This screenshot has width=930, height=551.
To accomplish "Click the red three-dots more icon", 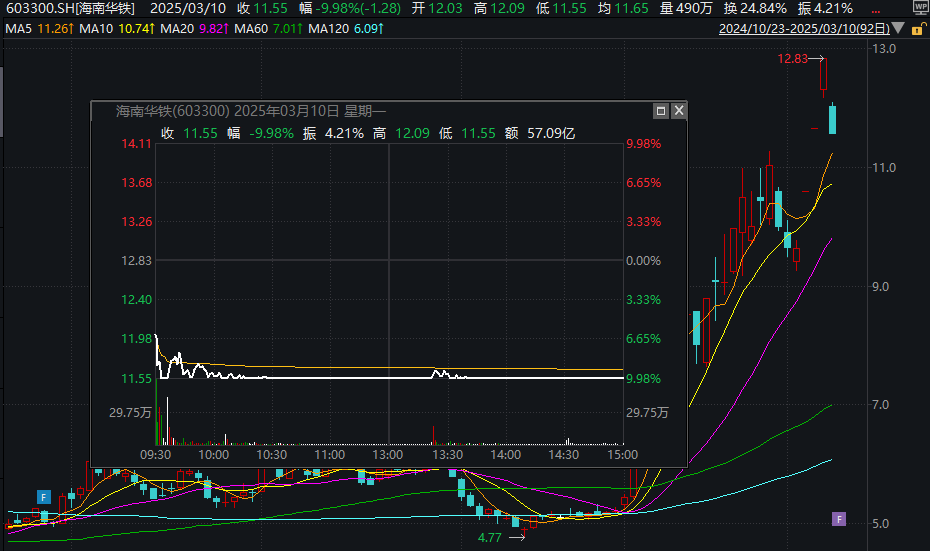I will pyautogui.click(x=878, y=8).
